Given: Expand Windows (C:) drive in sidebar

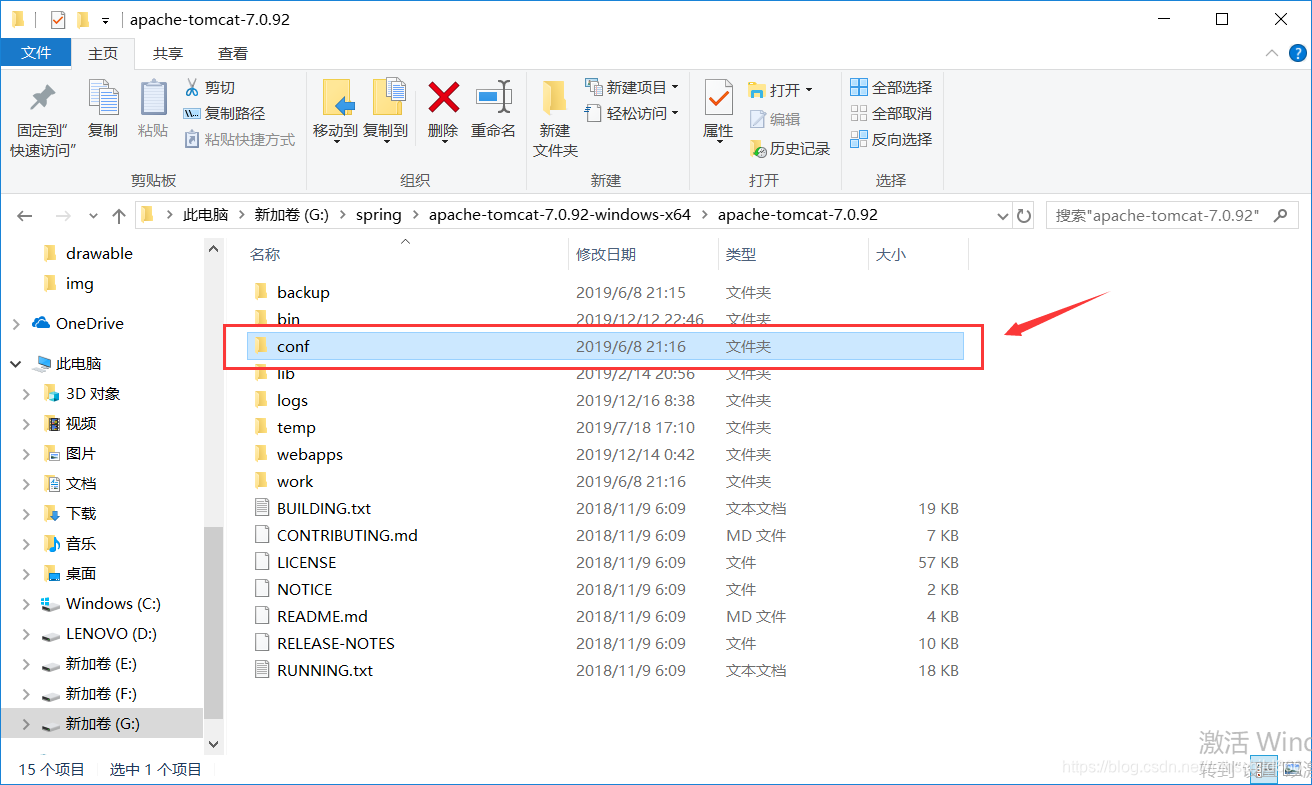Looking at the screenshot, I should [26, 604].
